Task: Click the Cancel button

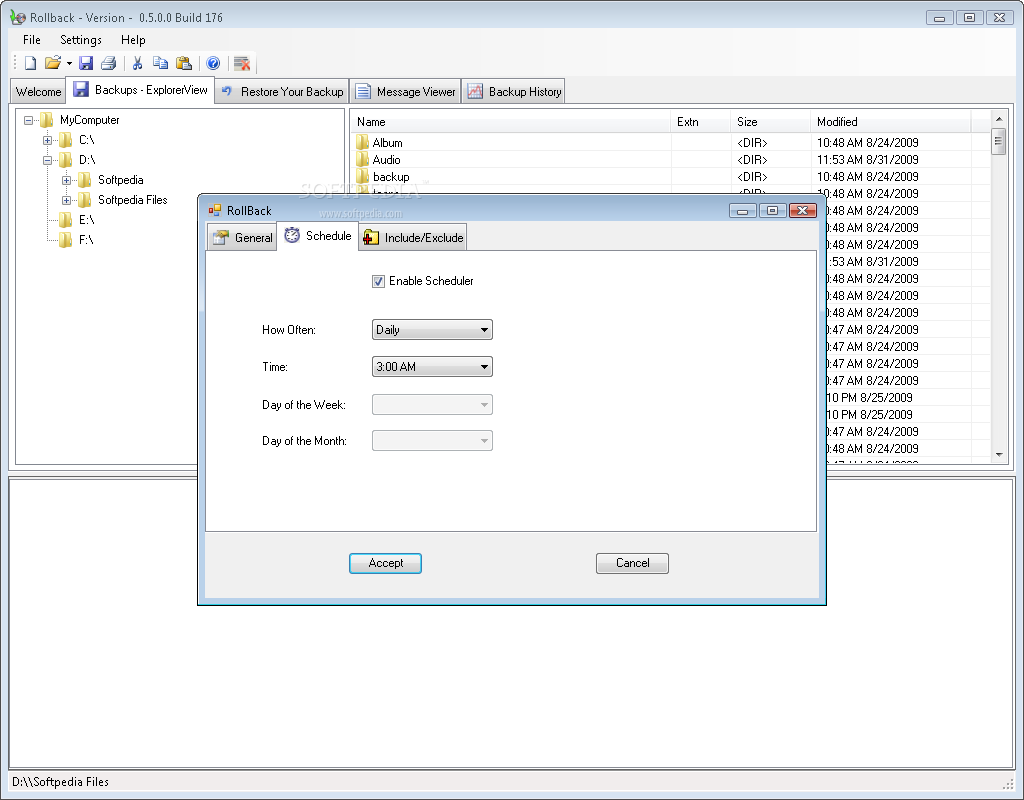Action: click(x=632, y=563)
